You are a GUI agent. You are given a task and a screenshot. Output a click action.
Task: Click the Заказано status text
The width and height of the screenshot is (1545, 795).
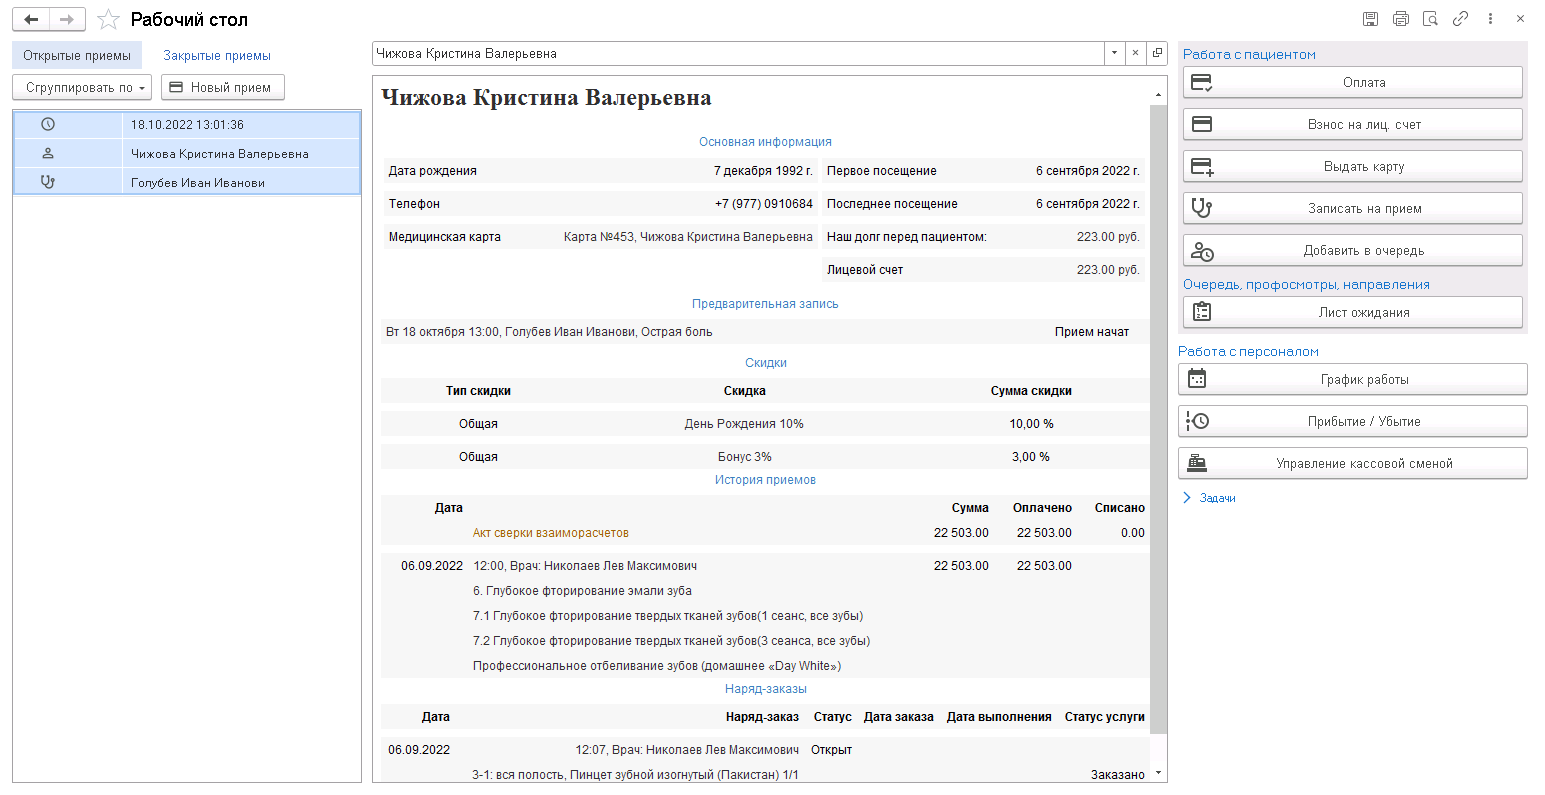(1118, 775)
